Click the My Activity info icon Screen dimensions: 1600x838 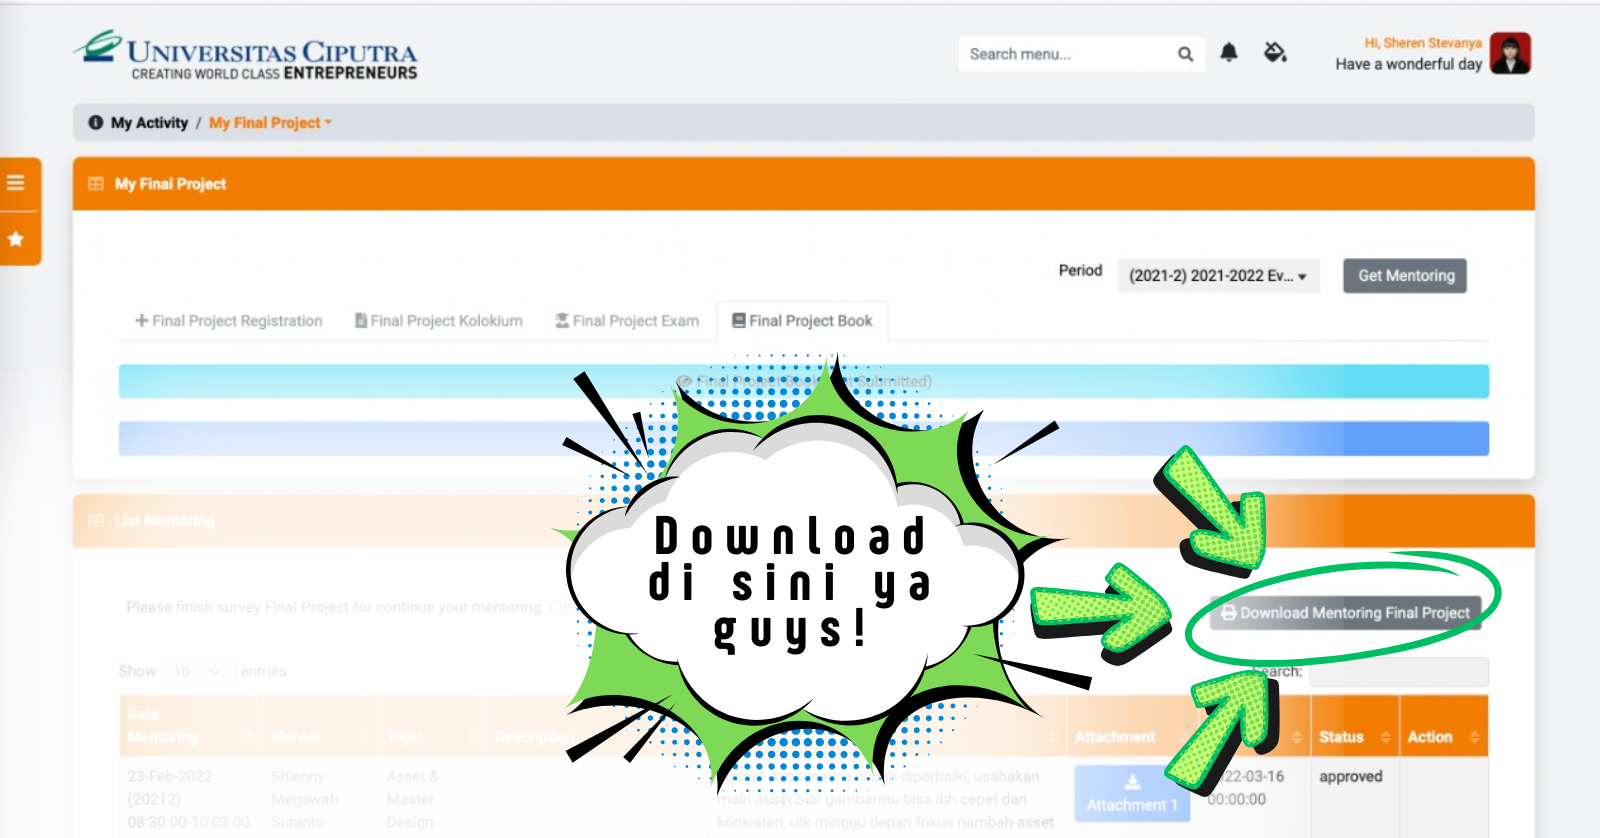(96, 123)
